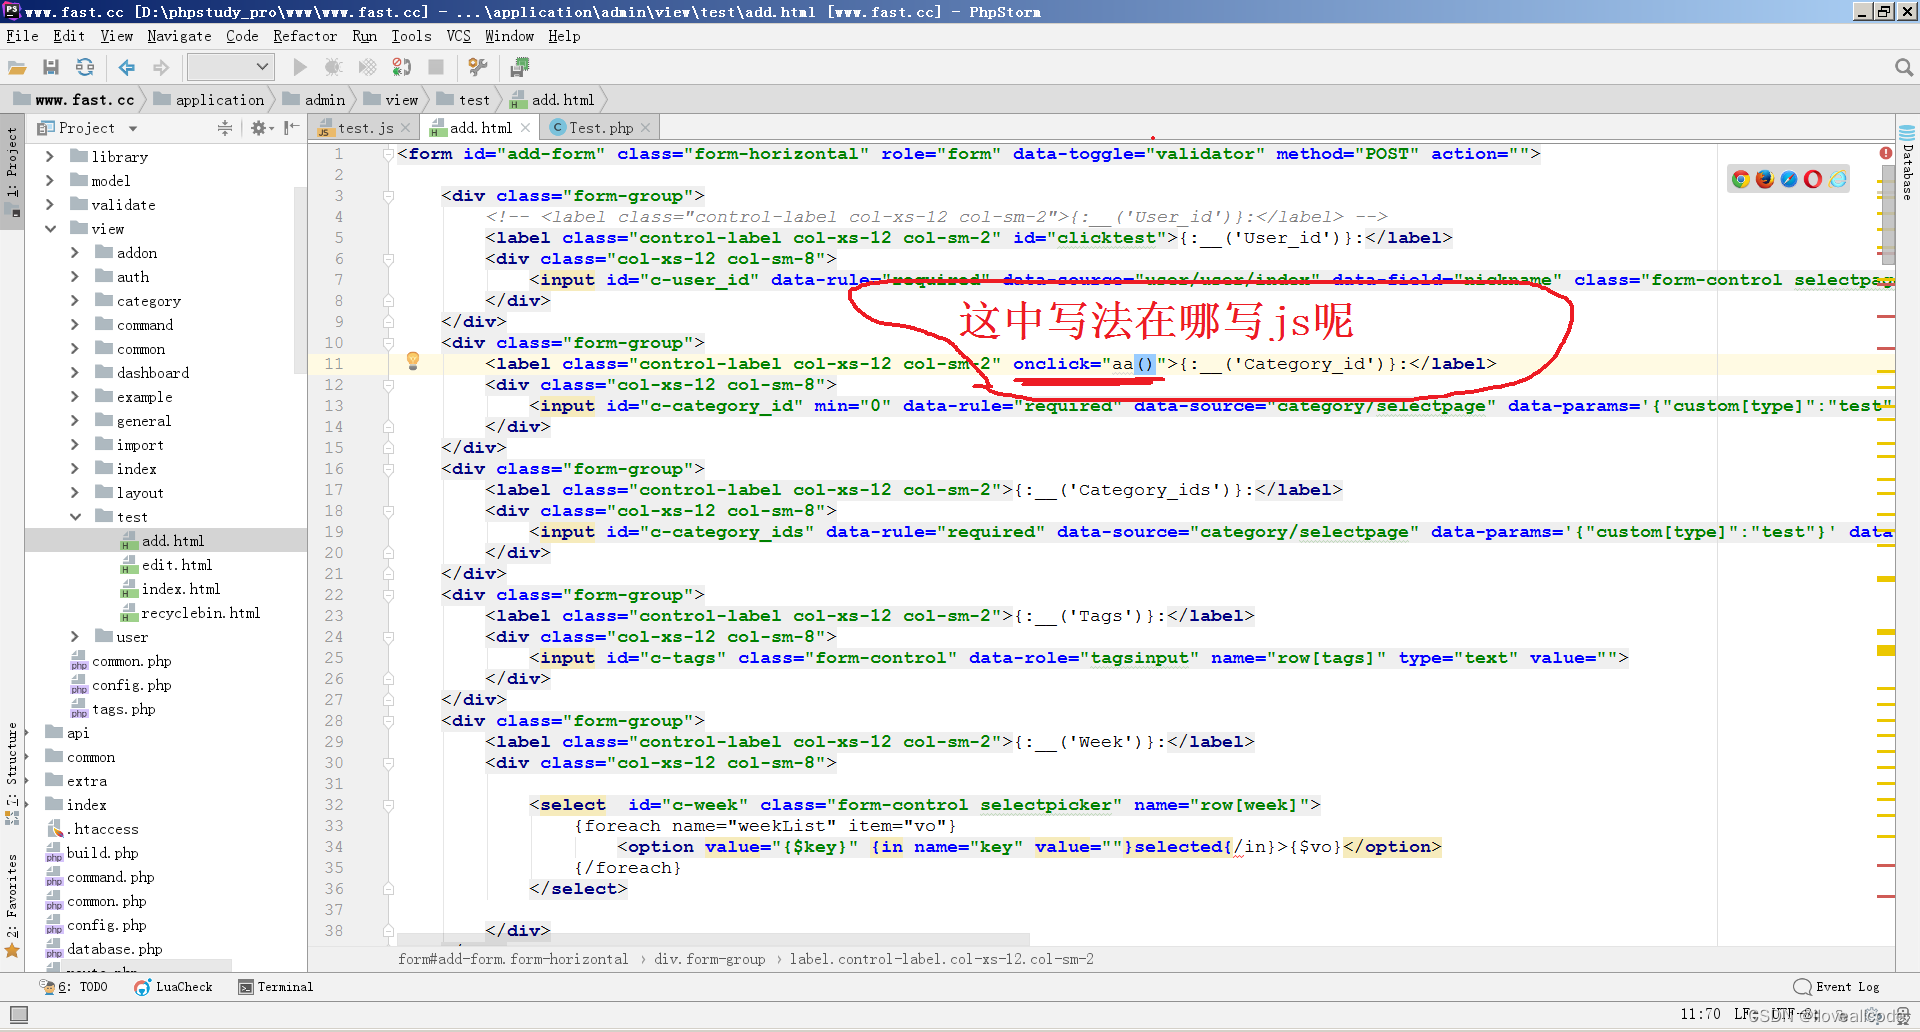1920x1032 pixels.
Task: Preview add.html in Firefox
Action: pos(1764,179)
